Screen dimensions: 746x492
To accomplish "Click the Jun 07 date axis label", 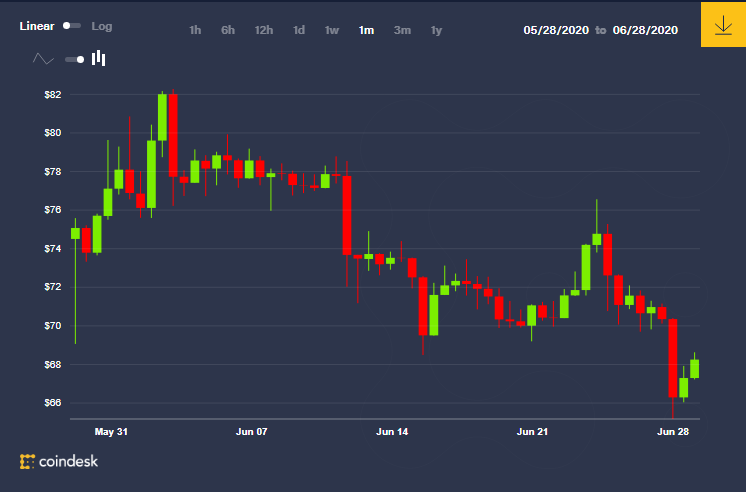I will pos(252,432).
